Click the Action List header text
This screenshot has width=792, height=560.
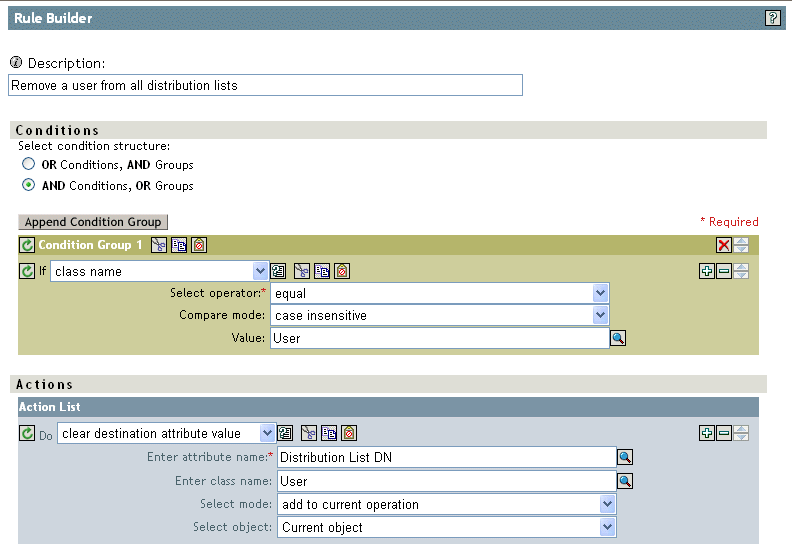pyautogui.click(x=50, y=406)
